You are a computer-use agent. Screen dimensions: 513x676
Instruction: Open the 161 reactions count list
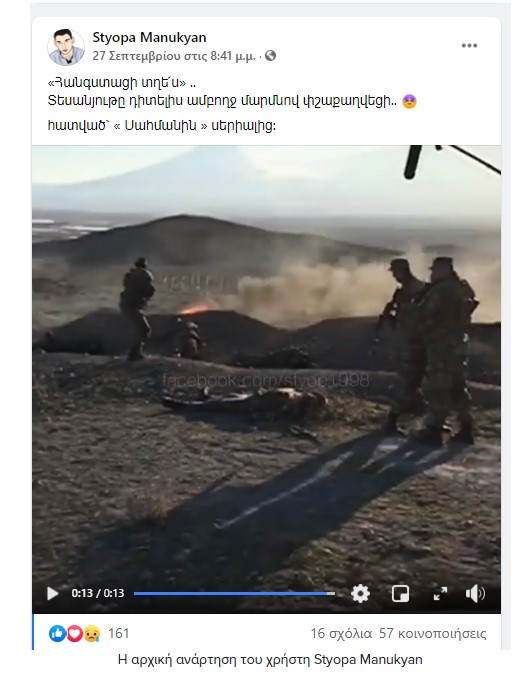[119, 633]
